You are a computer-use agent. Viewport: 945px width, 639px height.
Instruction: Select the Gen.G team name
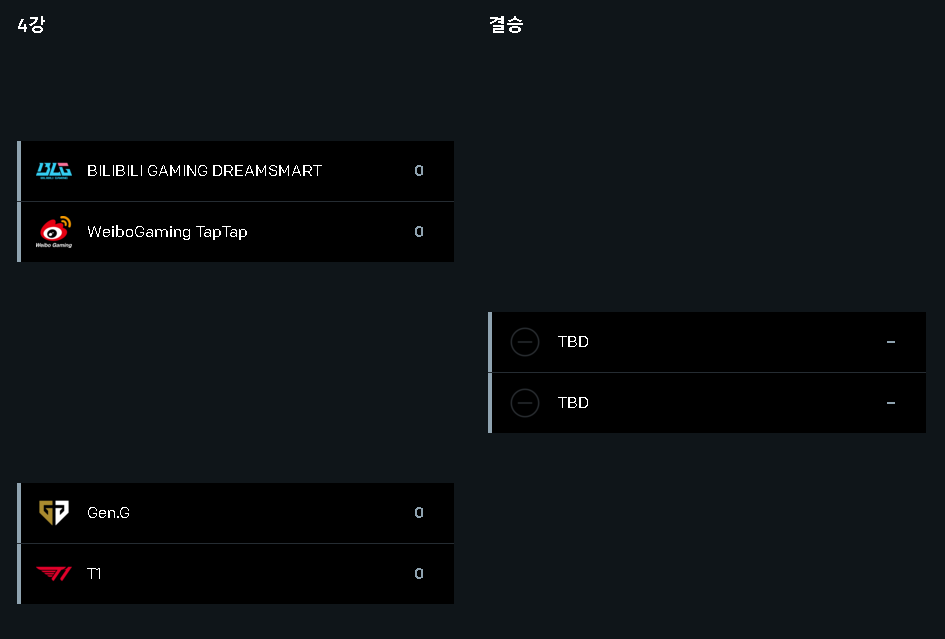click(108, 513)
